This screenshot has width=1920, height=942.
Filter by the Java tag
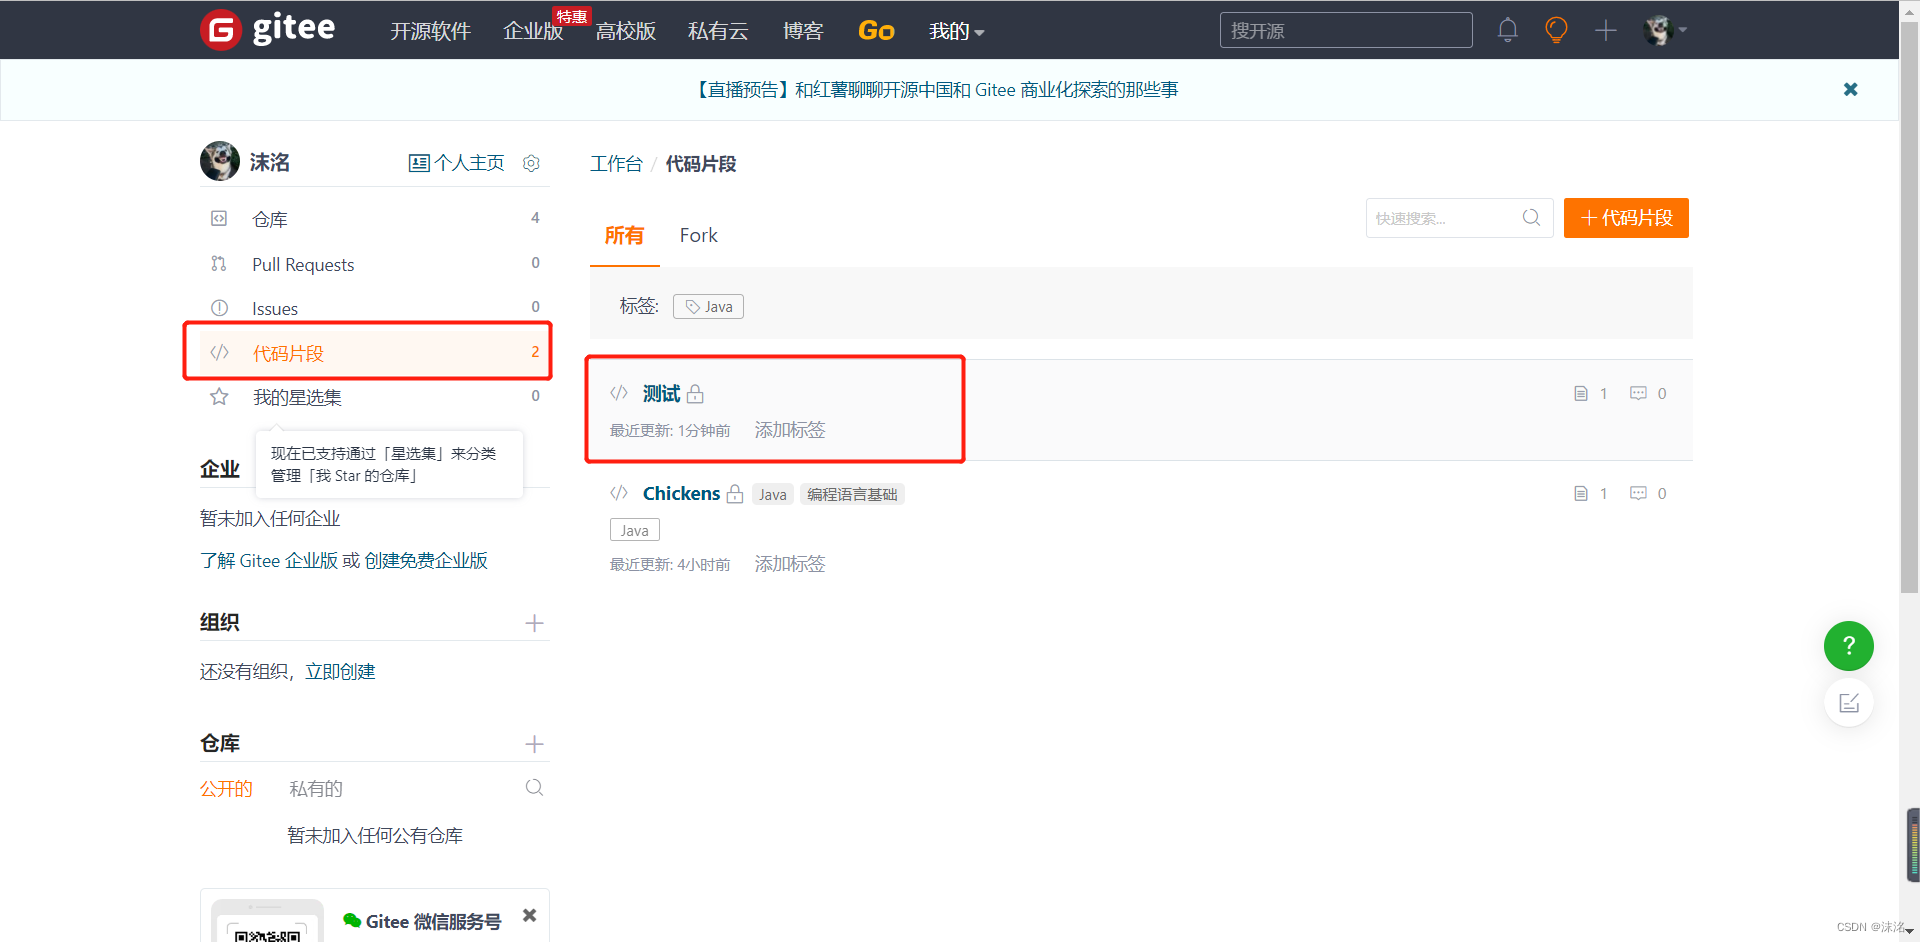(x=708, y=307)
